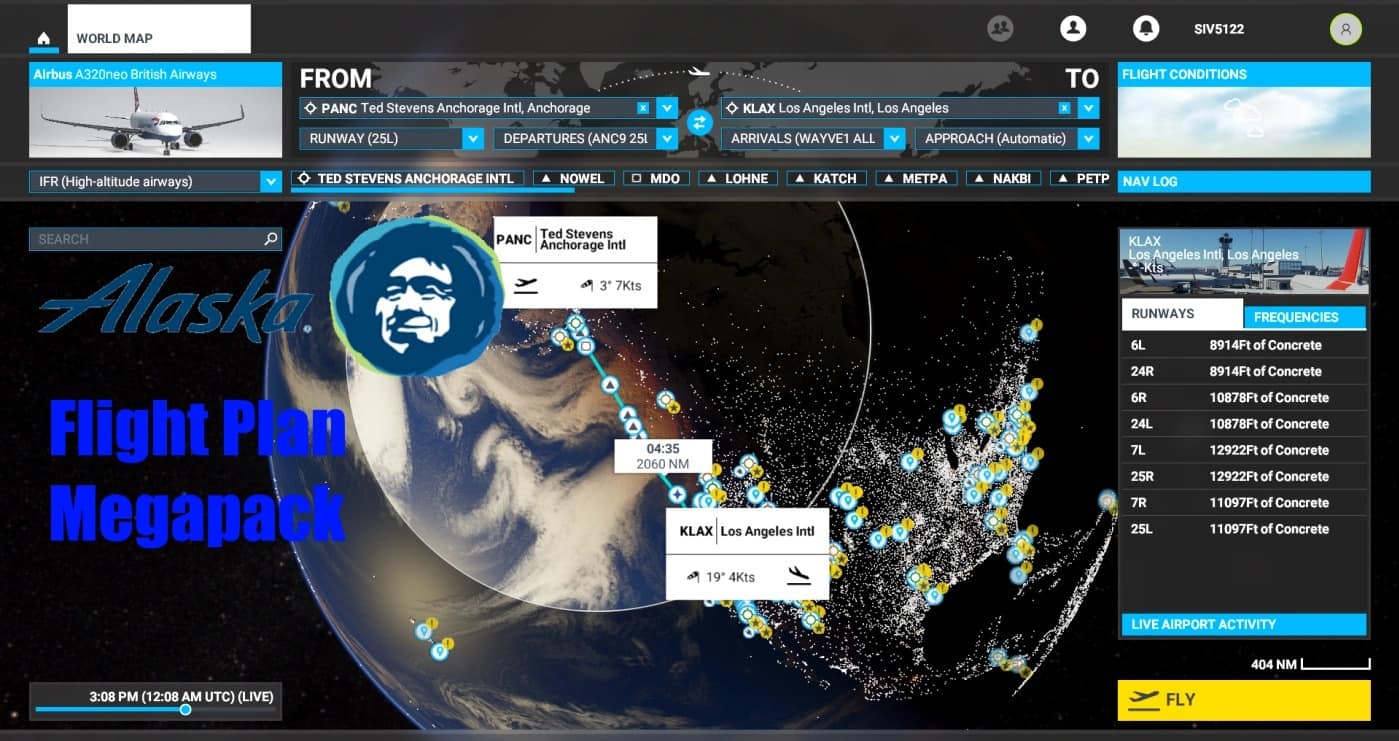This screenshot has height=741, width=1399.
Task: Open the ARRIVALS (WAYVE1 ALL) dropdown
Action: [x=895, y=139]
